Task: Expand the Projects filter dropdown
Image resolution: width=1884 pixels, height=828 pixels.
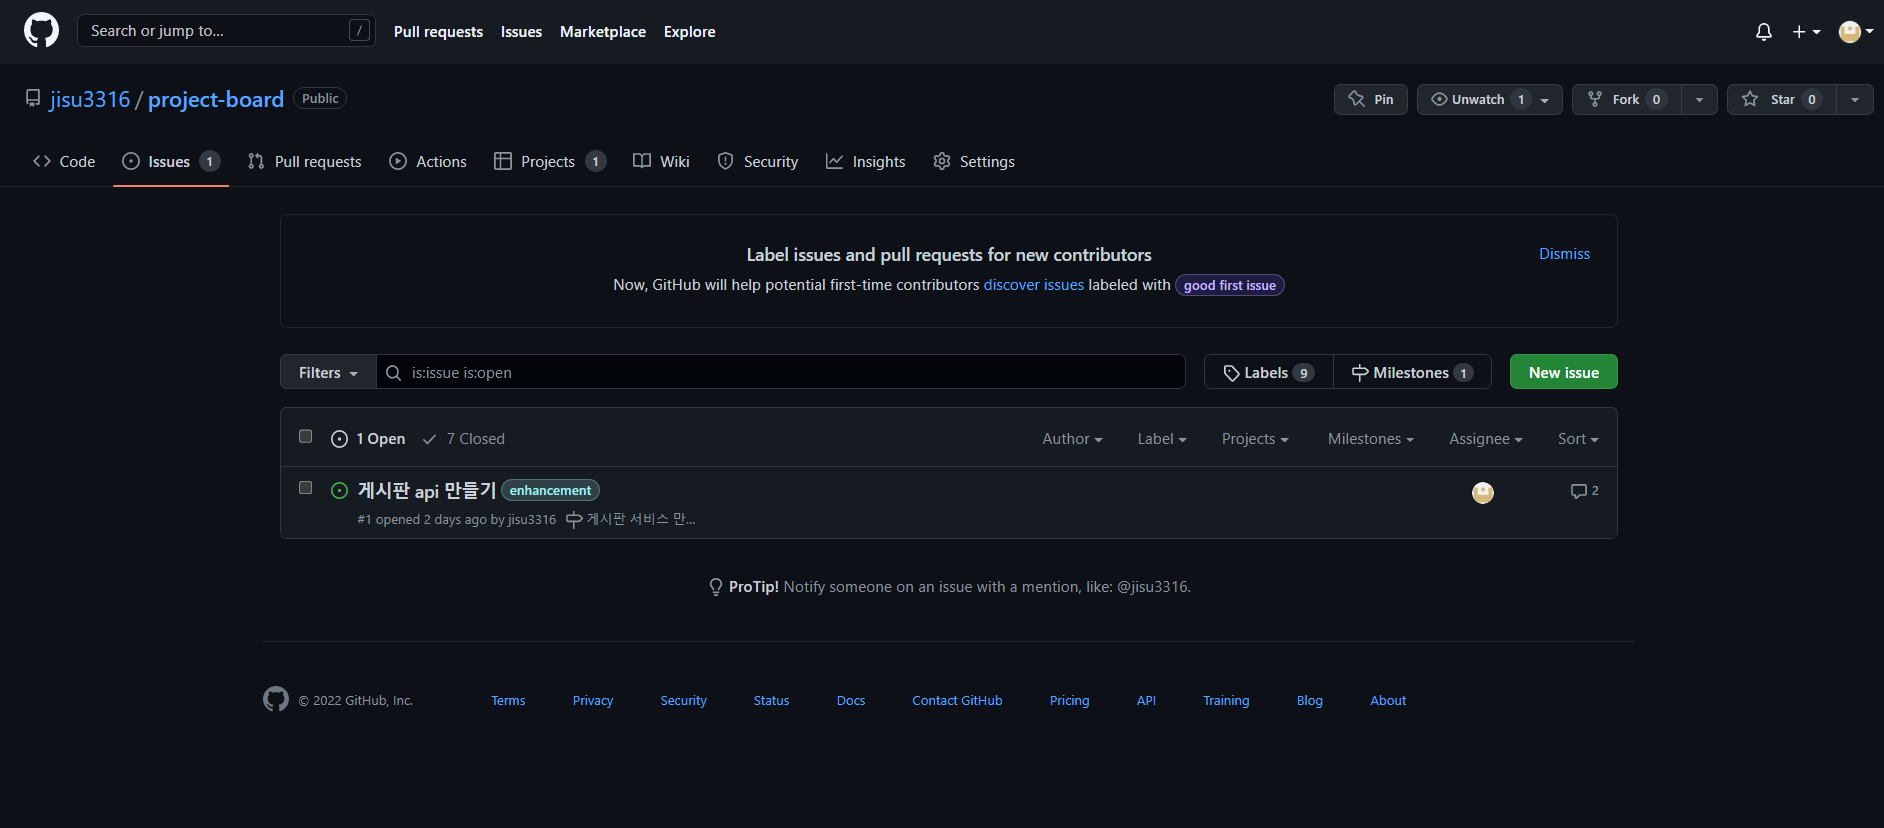Action: point(1255,439)
